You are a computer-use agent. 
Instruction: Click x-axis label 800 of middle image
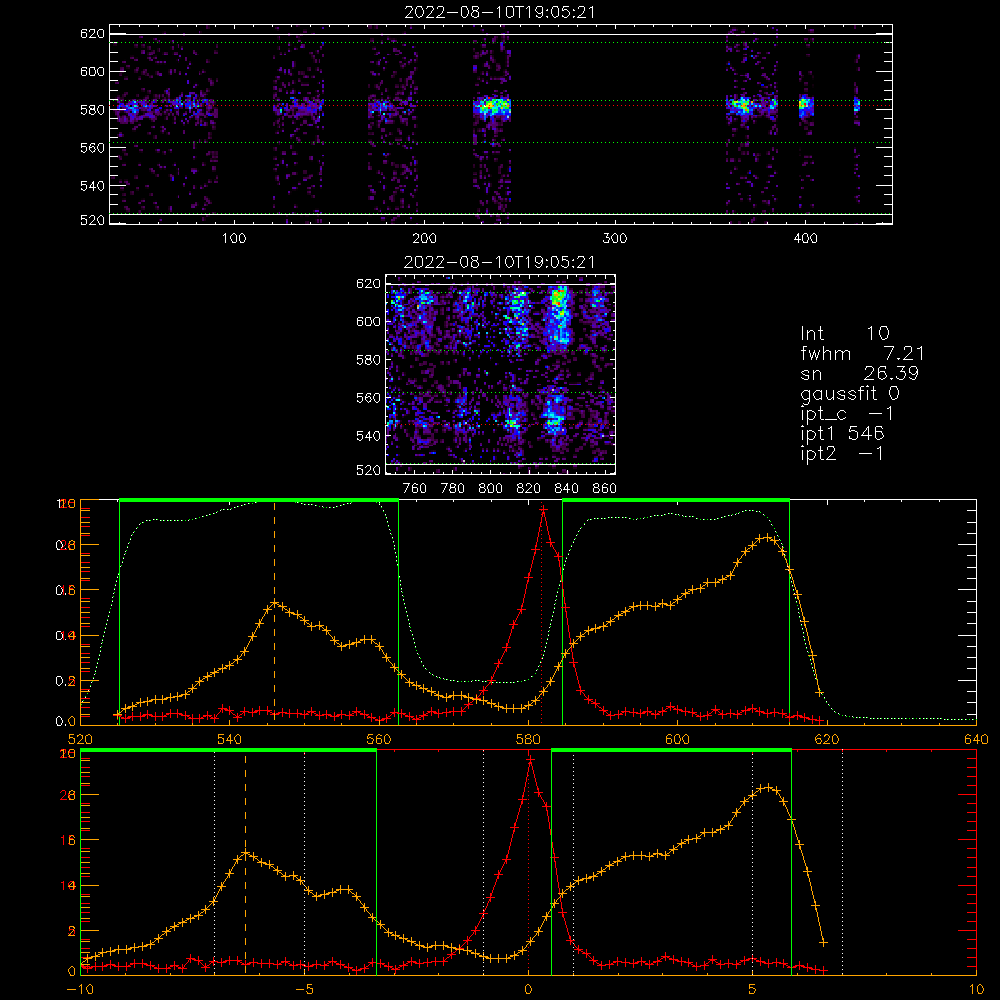[x=490, y=489]
